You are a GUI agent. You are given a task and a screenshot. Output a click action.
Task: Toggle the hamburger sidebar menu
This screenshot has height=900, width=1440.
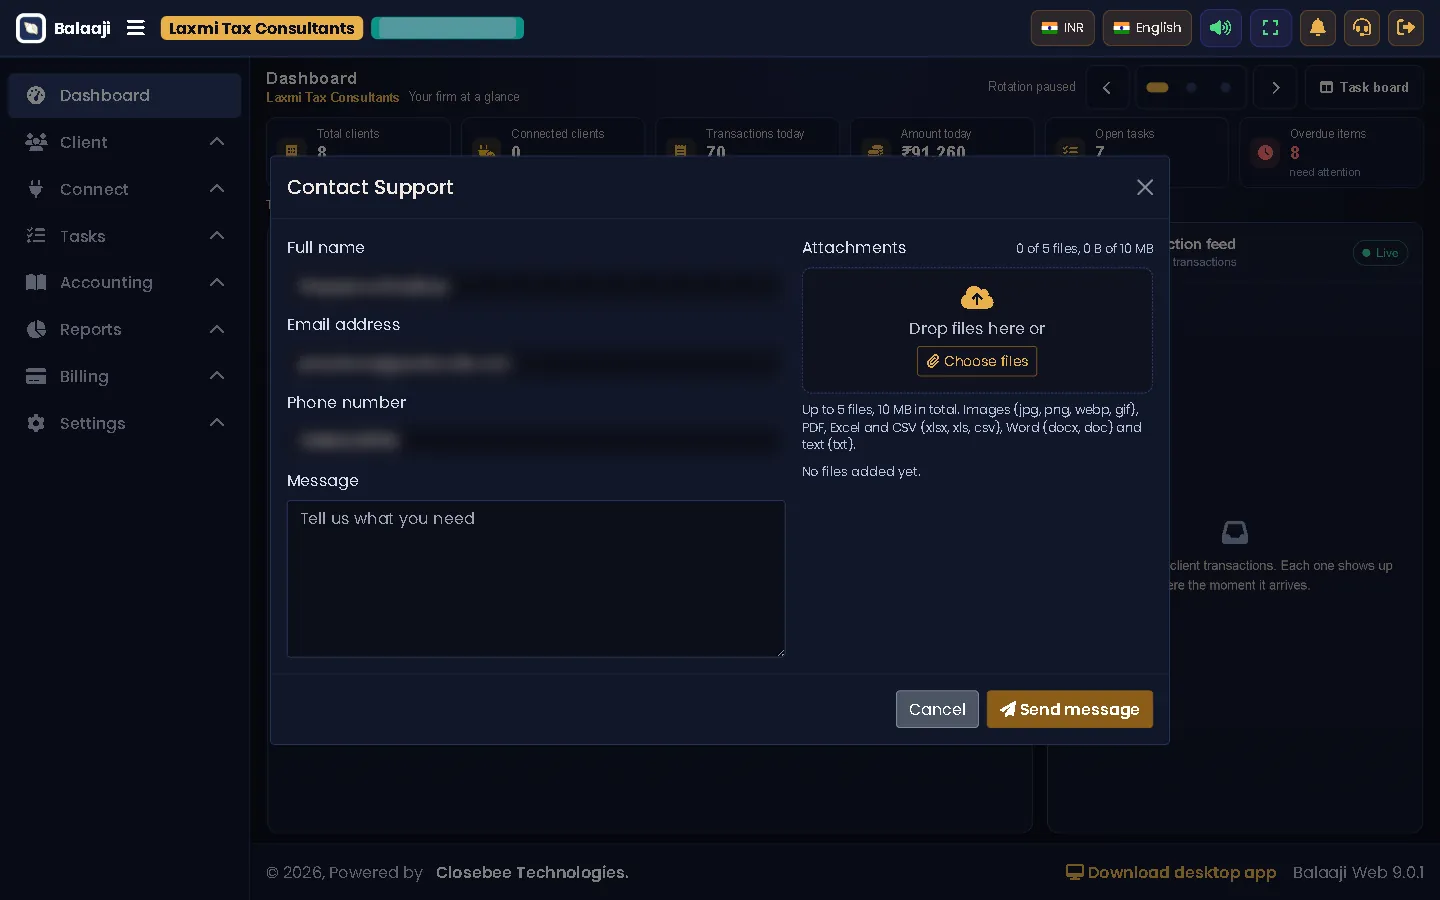(136, 28)
